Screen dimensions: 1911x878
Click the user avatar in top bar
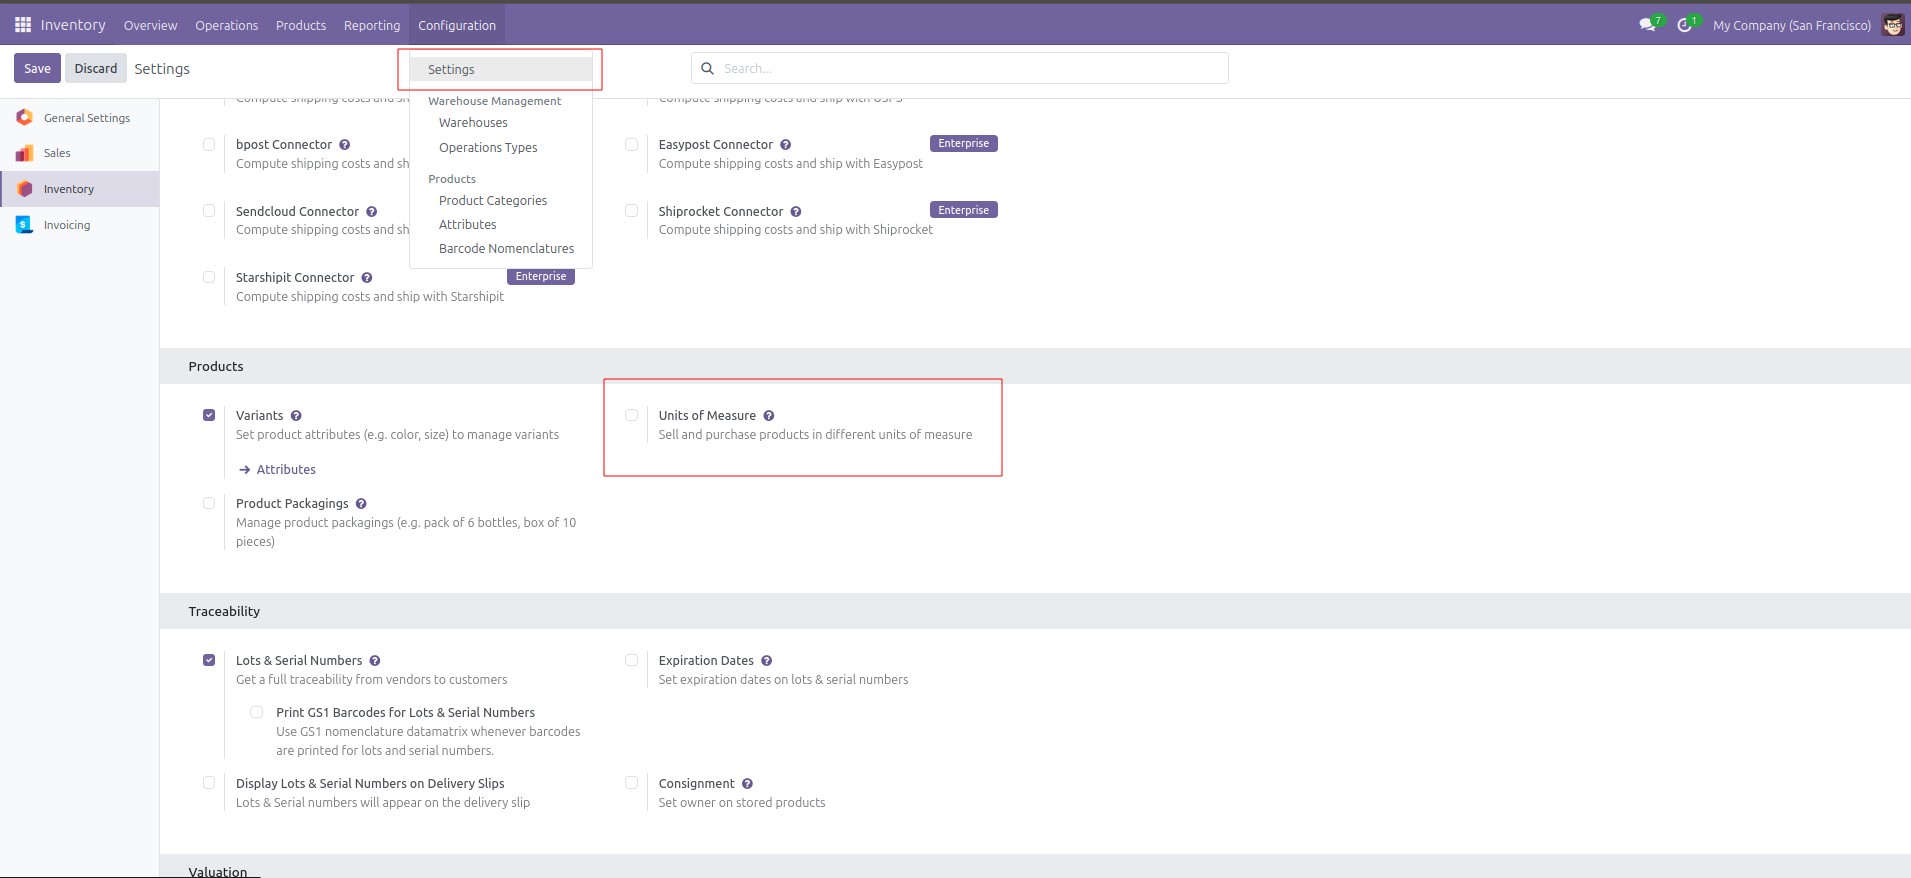1892,25
